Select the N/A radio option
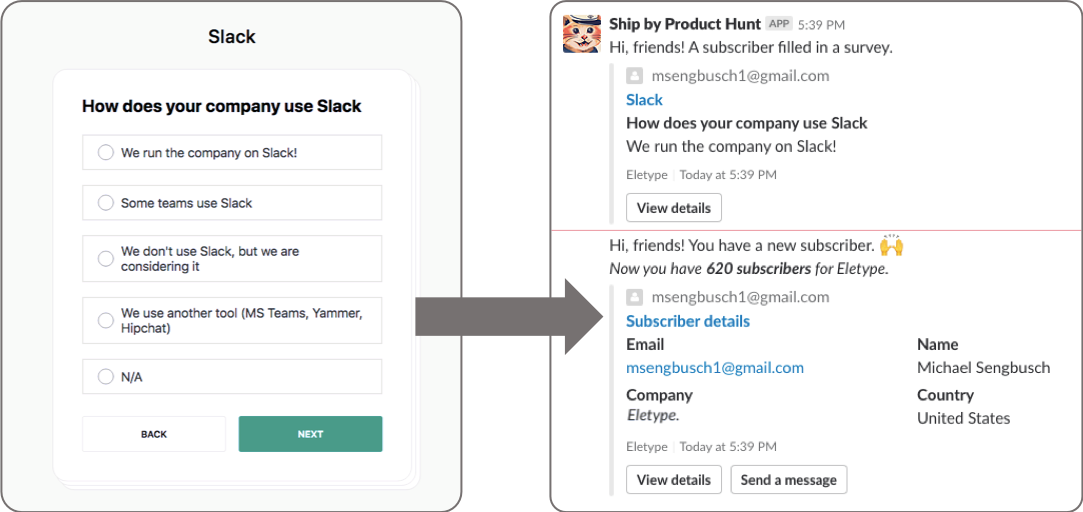Viewport: 1083px width, 512px height. (x=105, y=377)
